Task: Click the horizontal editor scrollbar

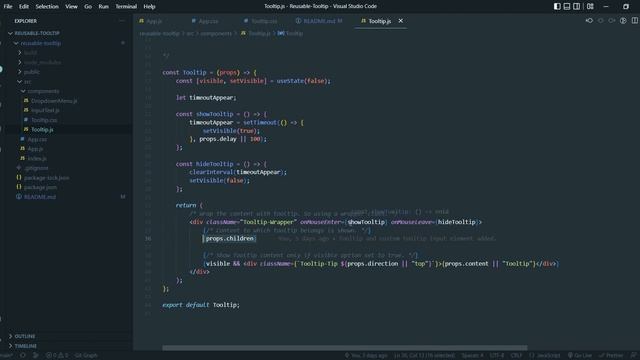Action: point(344,348)
